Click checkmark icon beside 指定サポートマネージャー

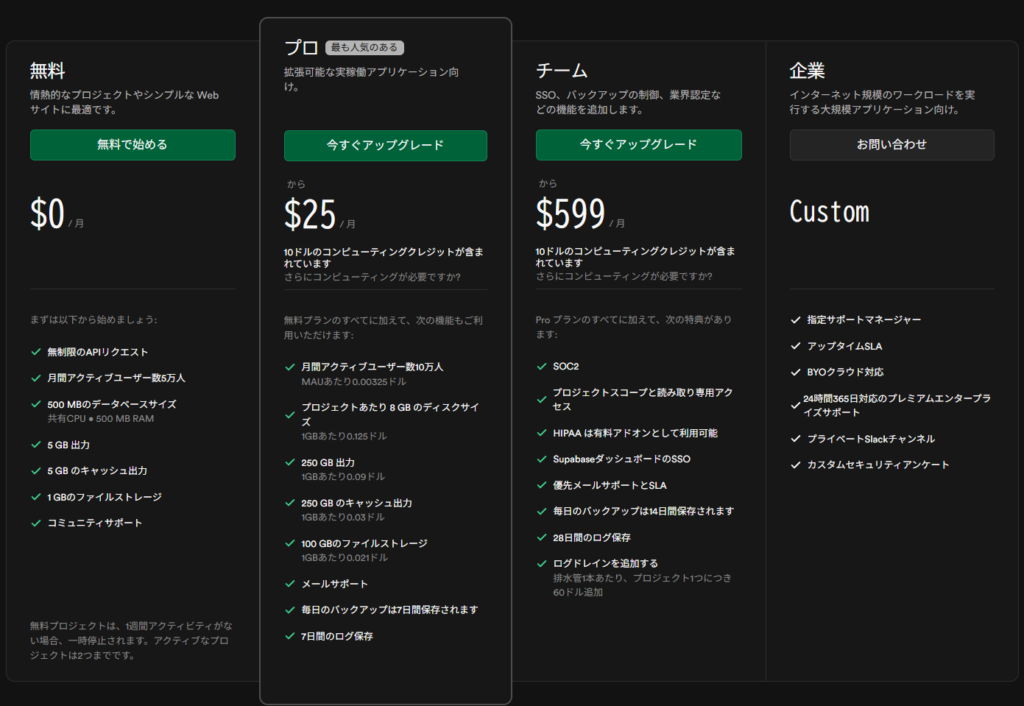[794, 320]
